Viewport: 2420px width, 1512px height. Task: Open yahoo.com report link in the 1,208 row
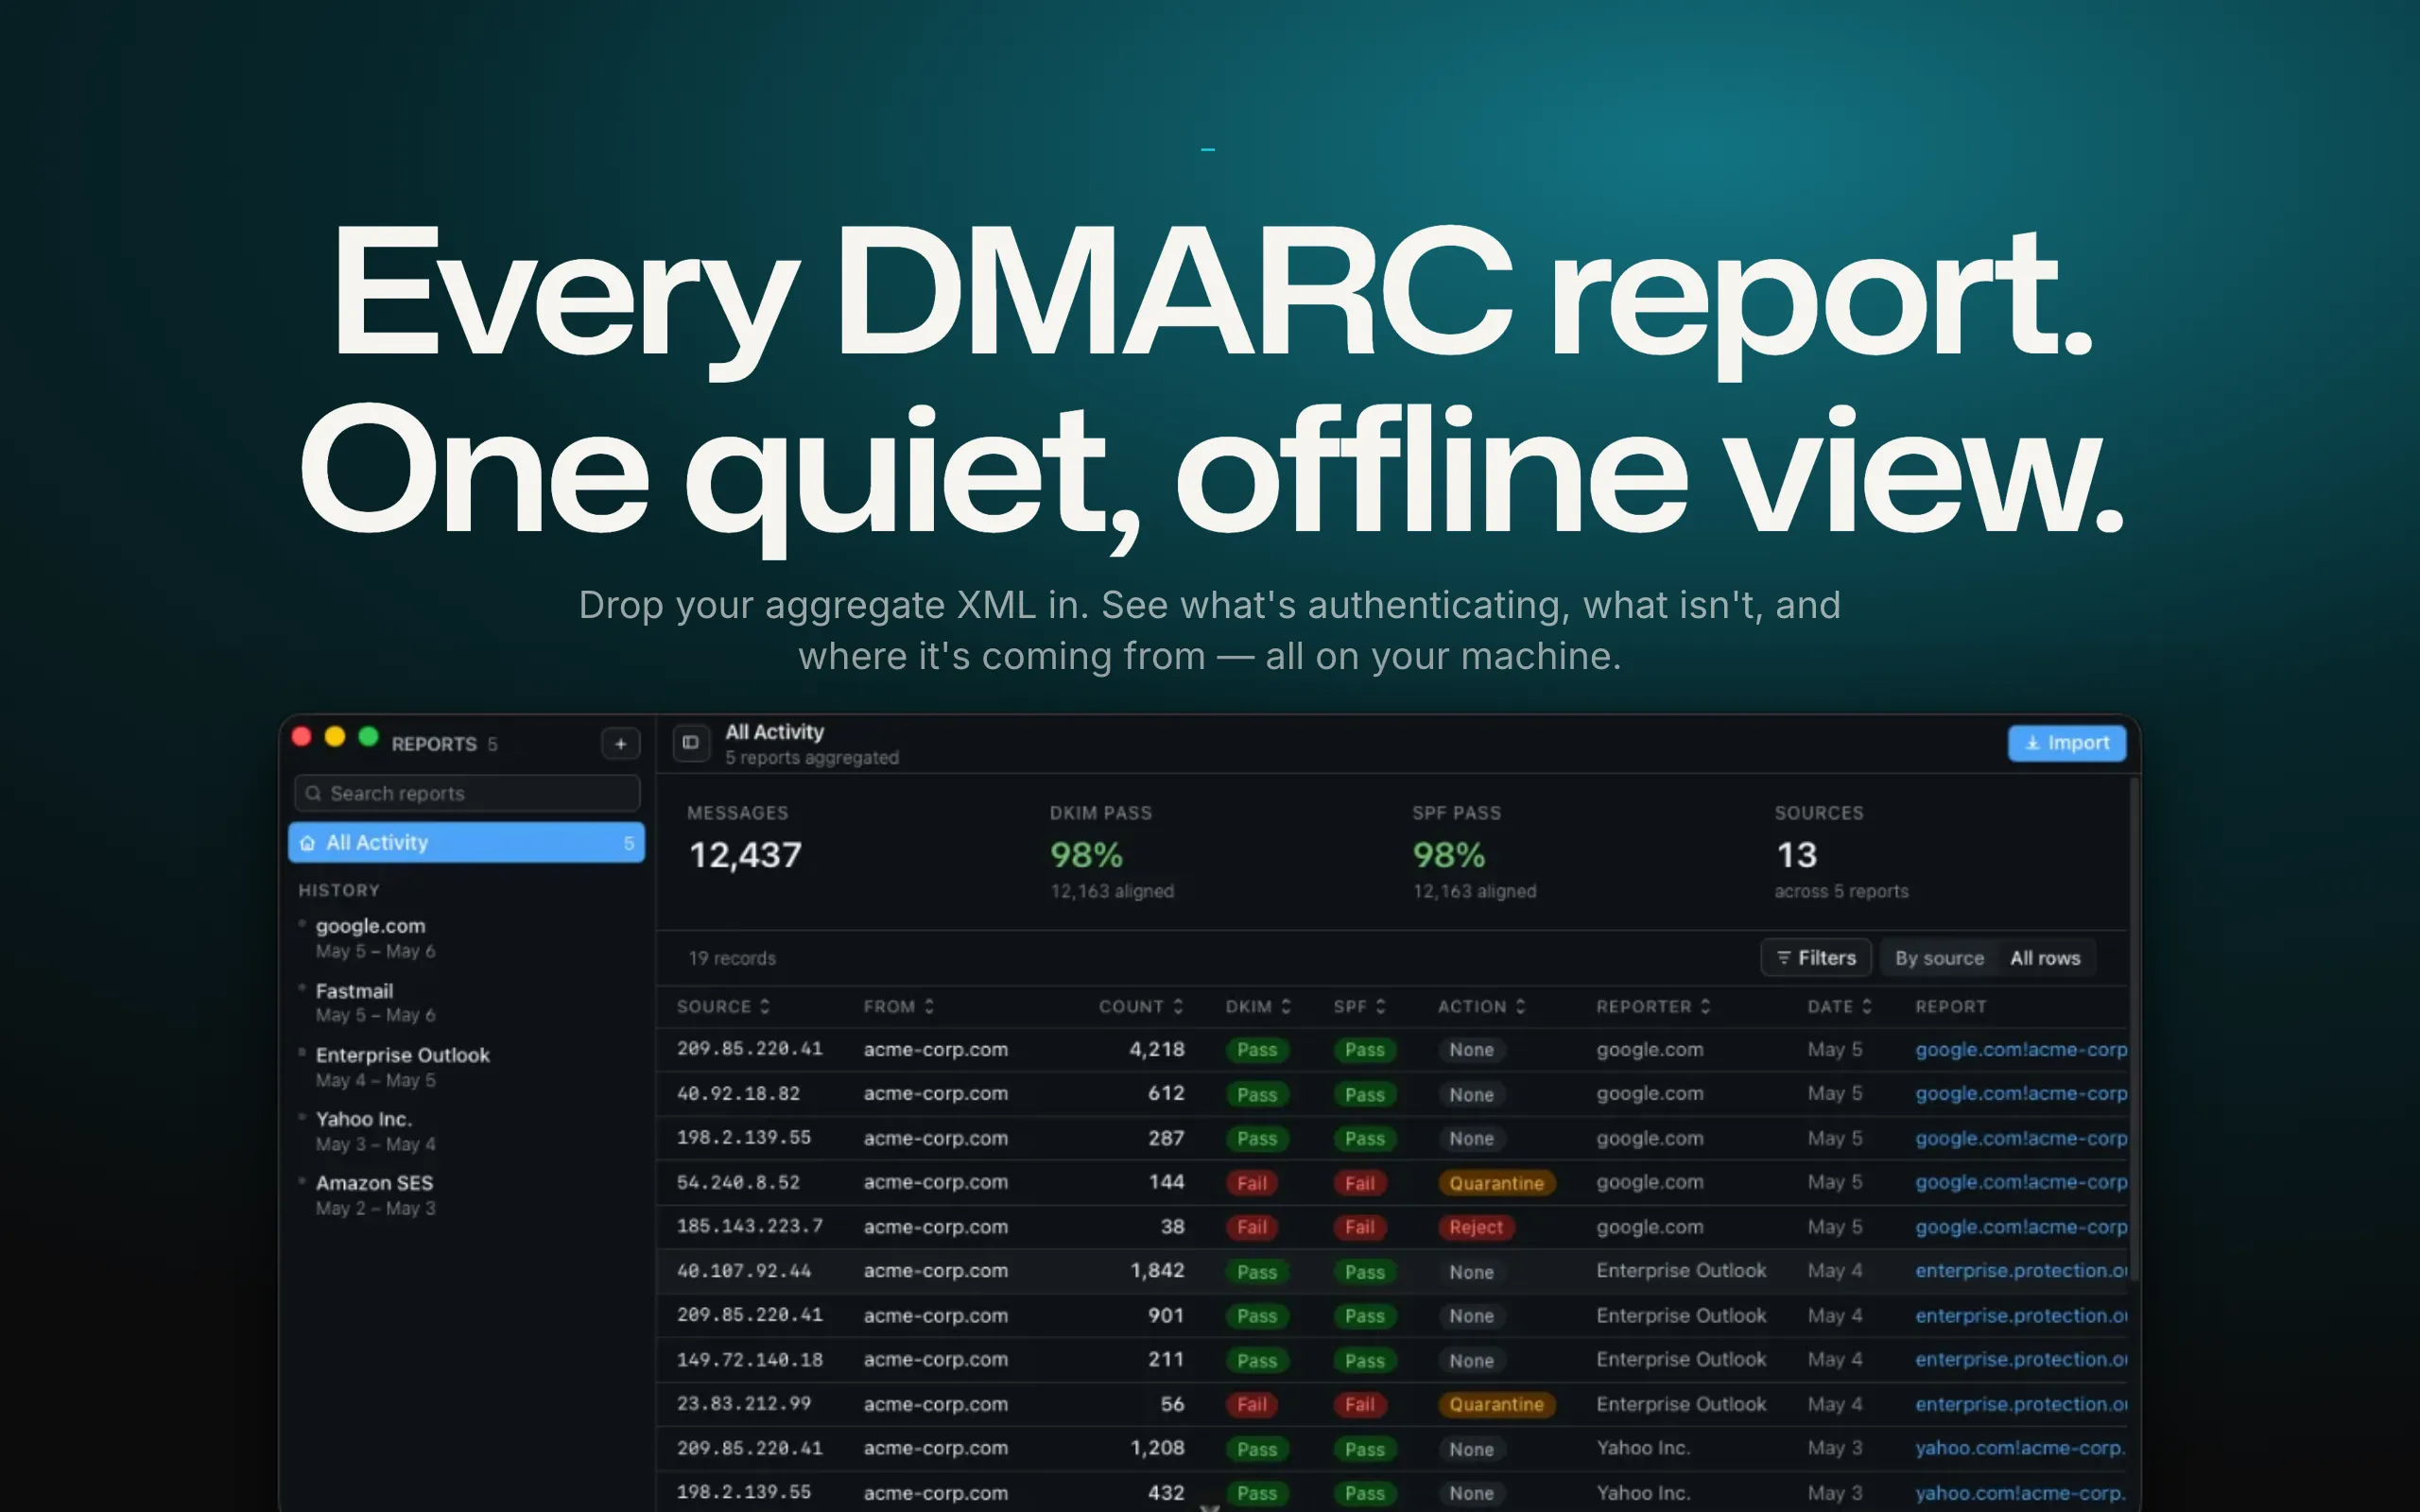tap(2020, 1448)
